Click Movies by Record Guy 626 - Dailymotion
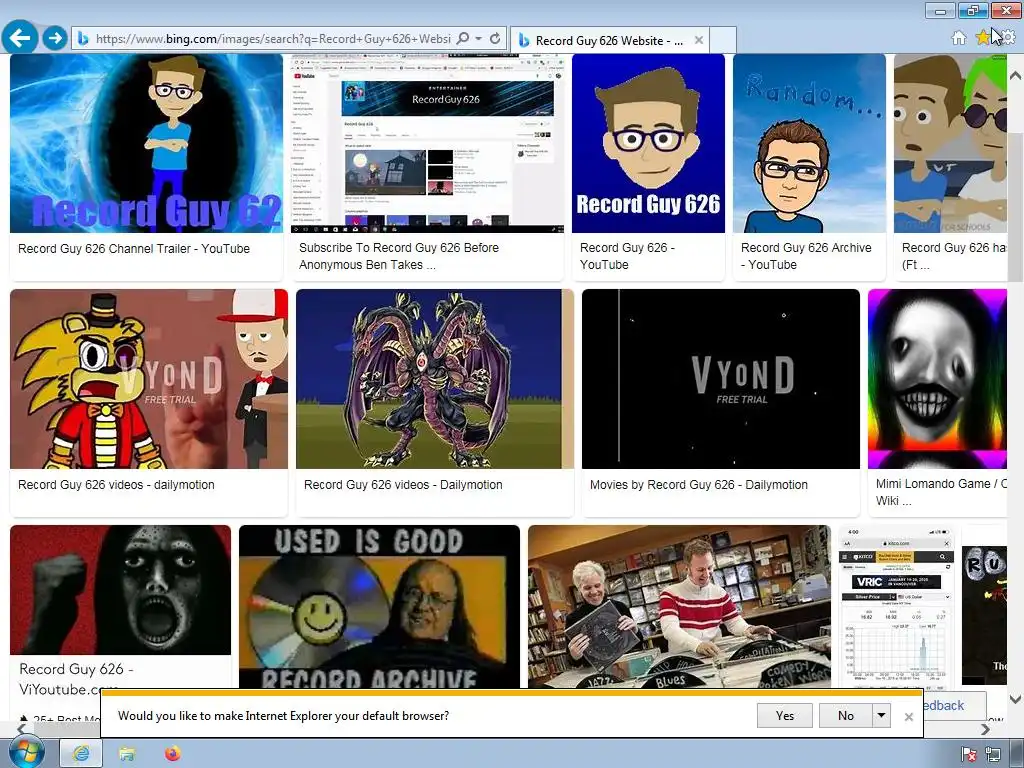The image size is (1024, 768). (x=699, y=485)
